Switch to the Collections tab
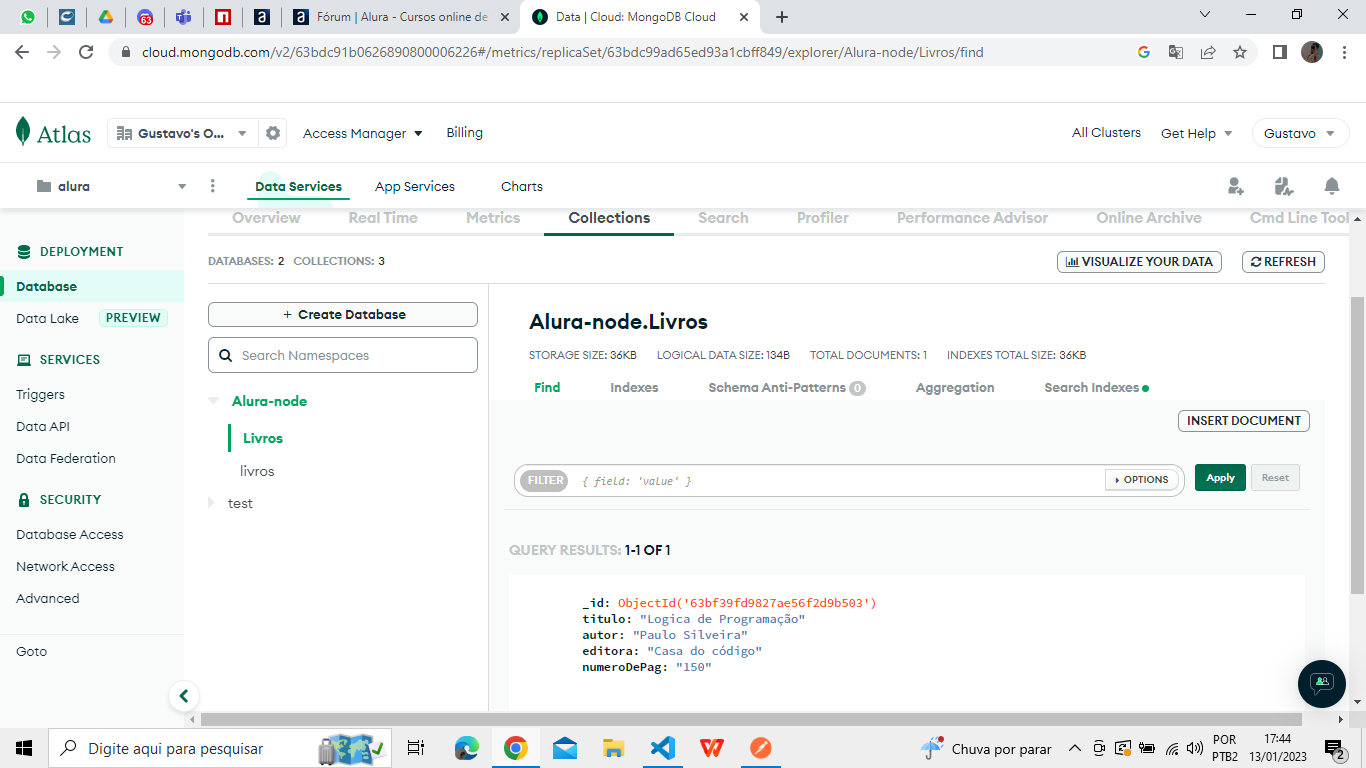1366x768 pixels. (x=609, y=218)
